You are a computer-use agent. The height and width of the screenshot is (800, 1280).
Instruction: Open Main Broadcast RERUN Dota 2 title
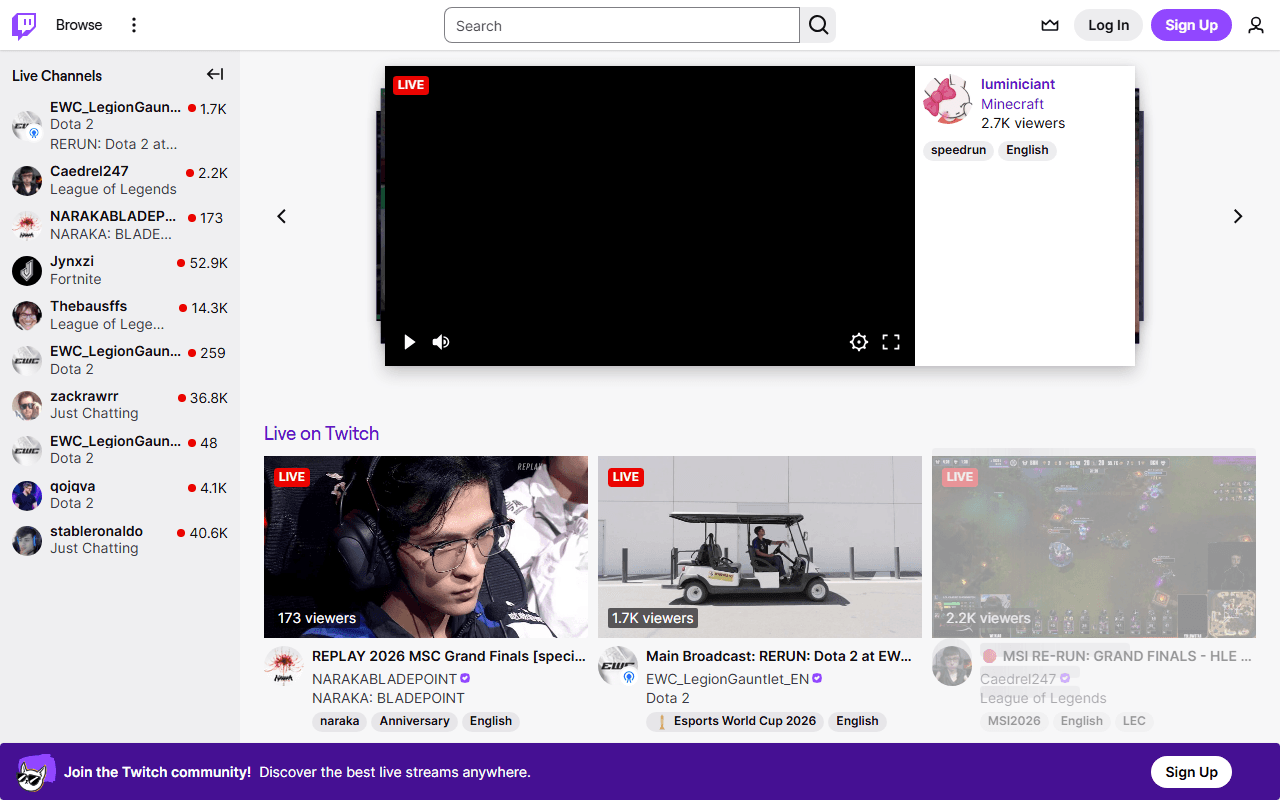pyautogui.click(x=779, y=656)
